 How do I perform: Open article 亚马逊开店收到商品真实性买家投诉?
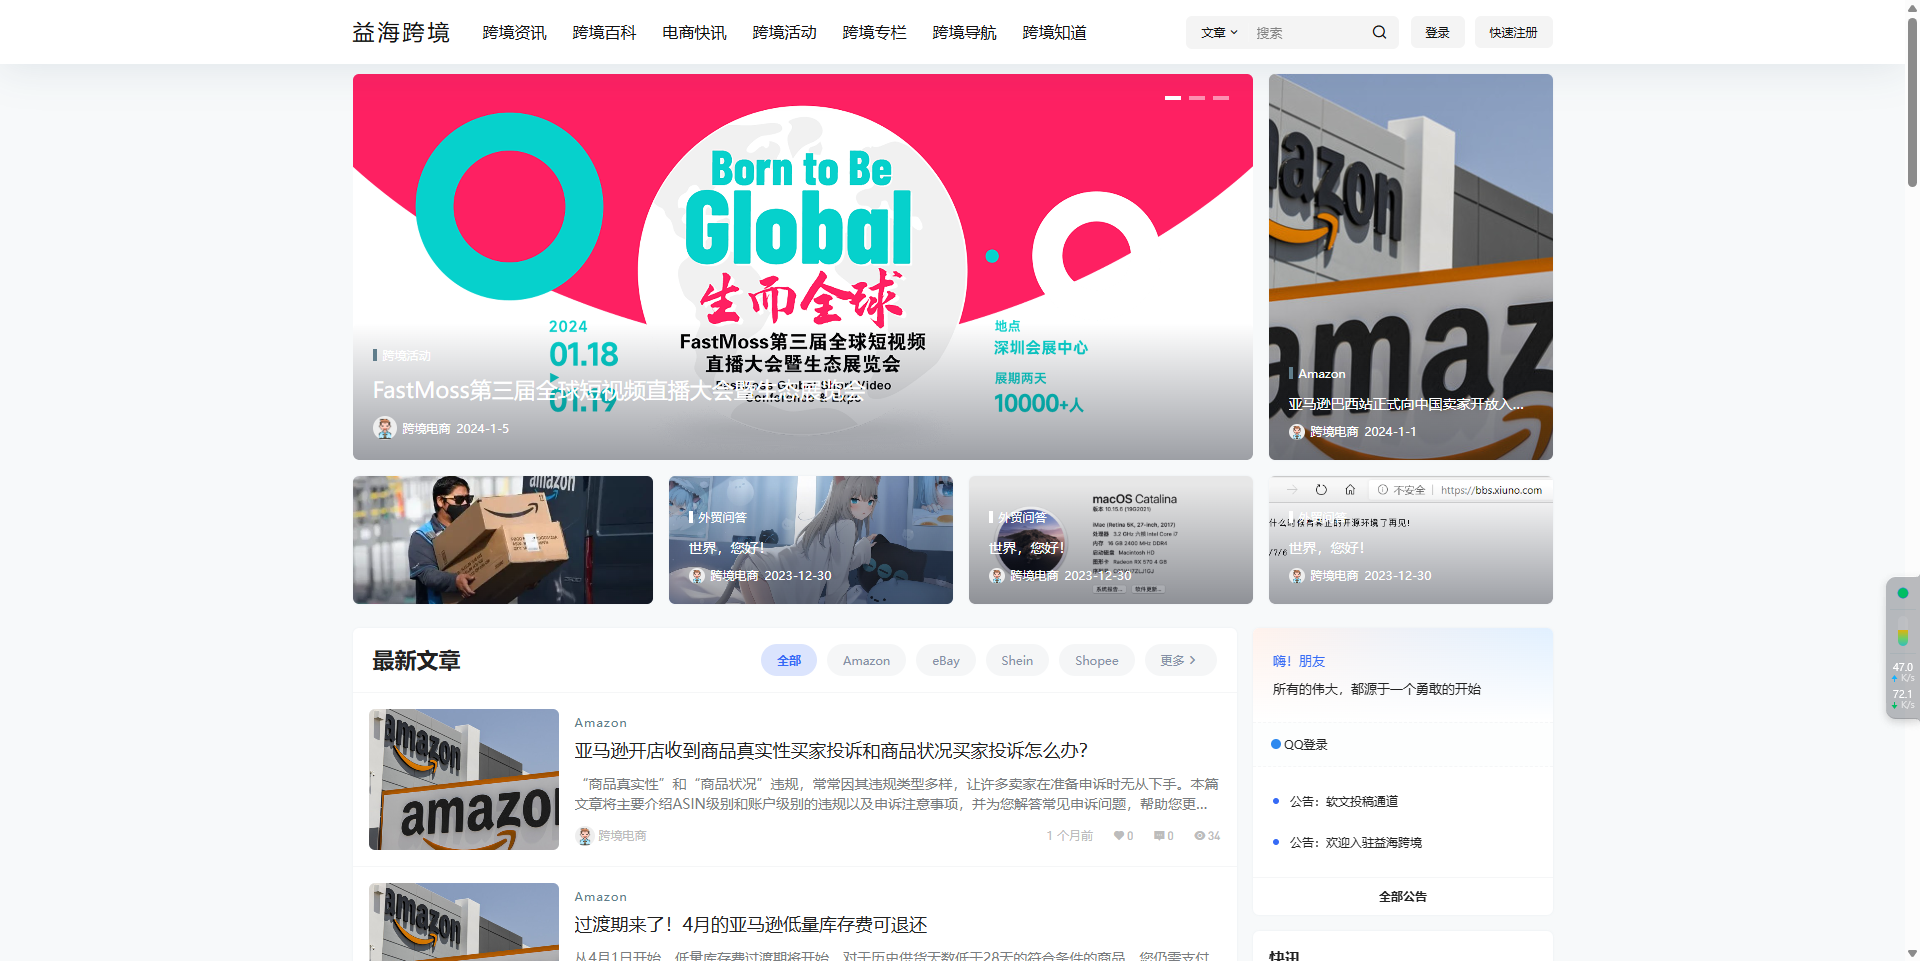coord(831,751)
